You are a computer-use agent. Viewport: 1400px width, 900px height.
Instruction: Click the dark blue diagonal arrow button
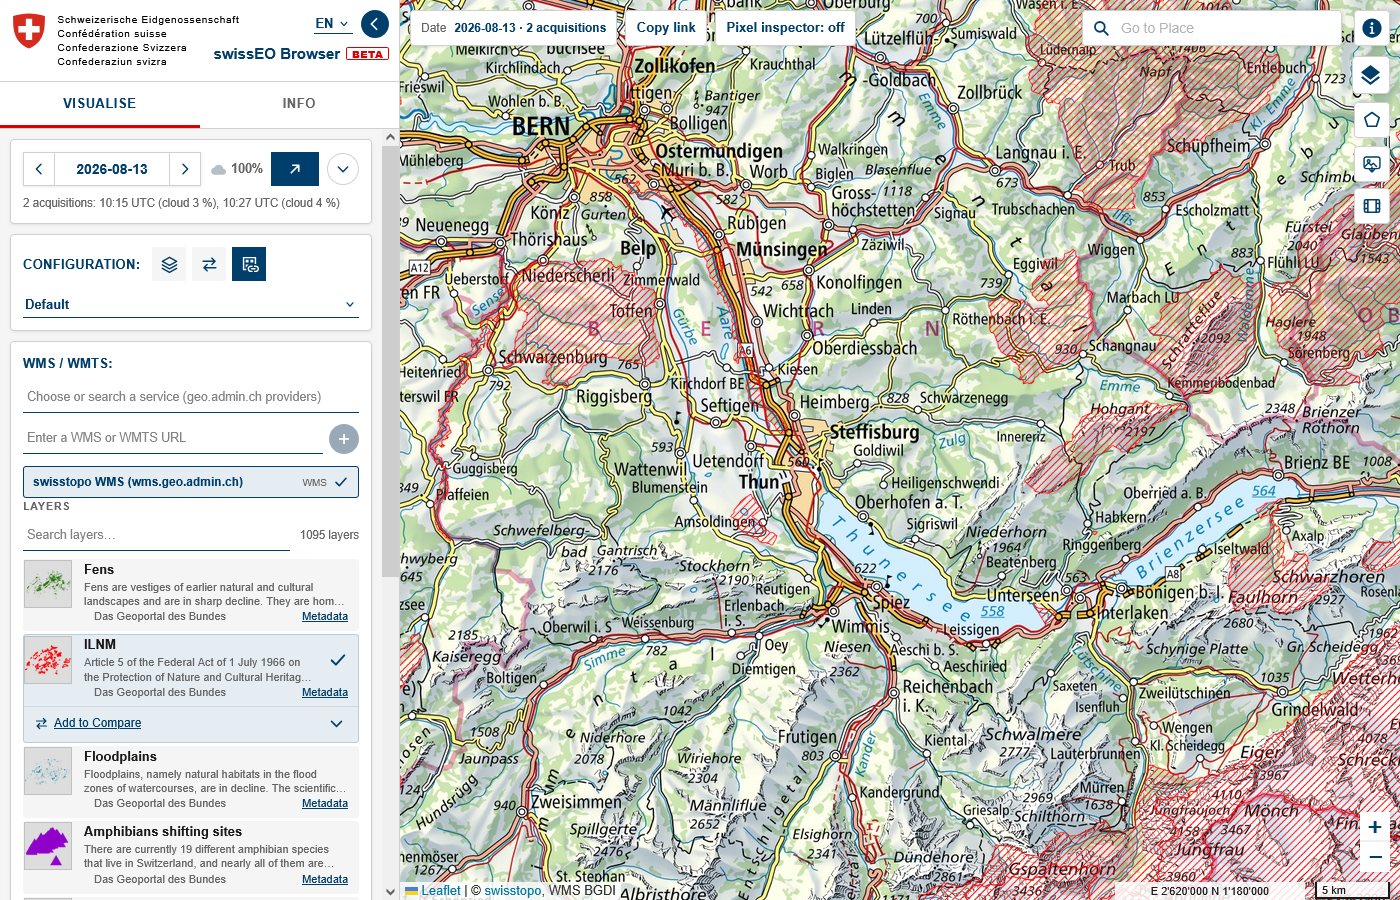(295, 169)
